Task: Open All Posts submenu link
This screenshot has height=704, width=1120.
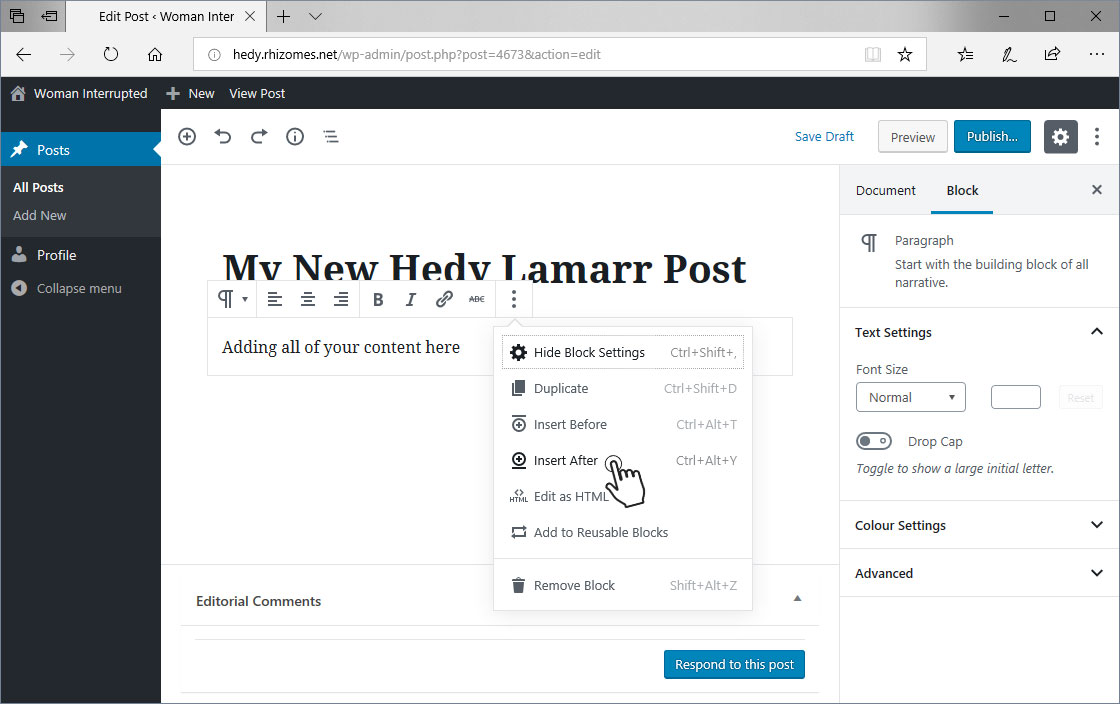Action: pos(39,187)
